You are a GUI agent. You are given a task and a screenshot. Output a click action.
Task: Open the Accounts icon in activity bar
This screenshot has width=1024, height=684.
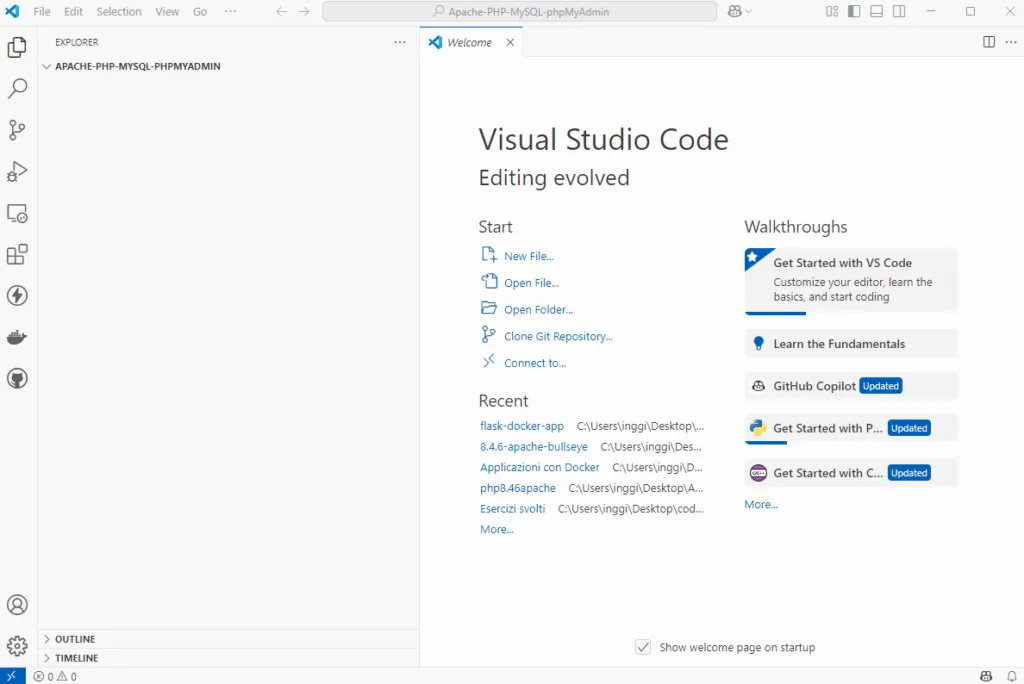[17, 604]
